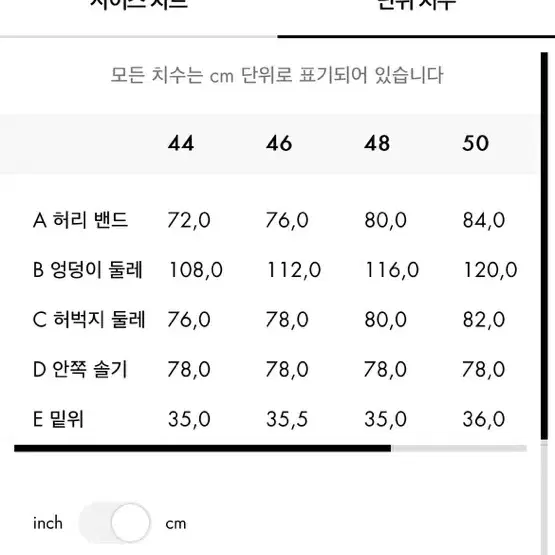Click the C 허벅지 둘레 row label
Screen dimensions: 555x555
[89, 319]
